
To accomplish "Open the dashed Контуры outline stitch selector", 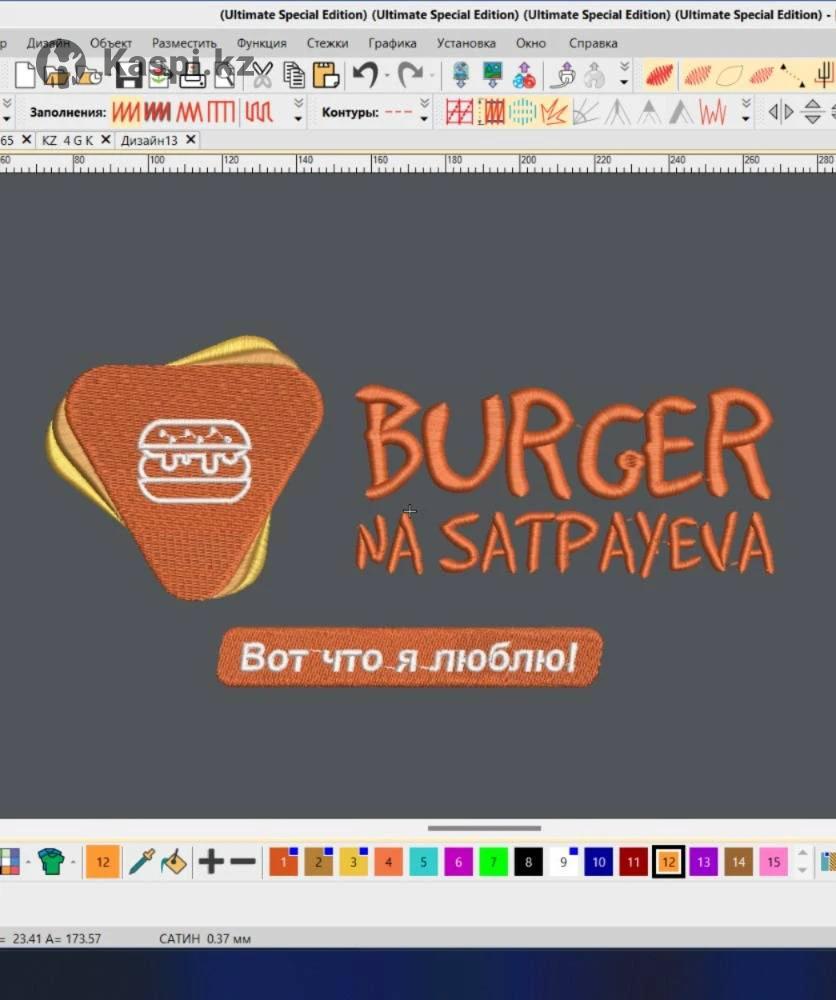I will tap(399, 112).
